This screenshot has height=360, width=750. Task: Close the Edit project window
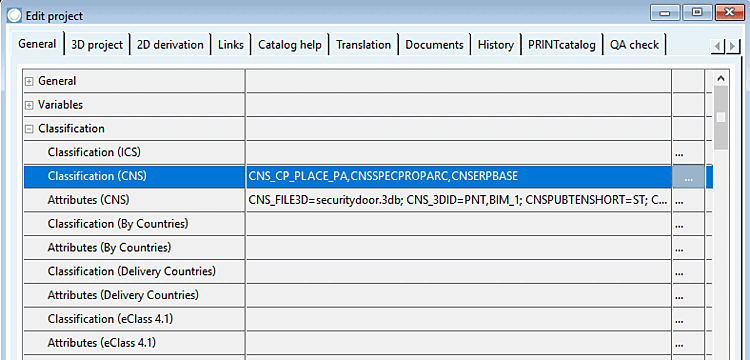[x=729, y=13]
